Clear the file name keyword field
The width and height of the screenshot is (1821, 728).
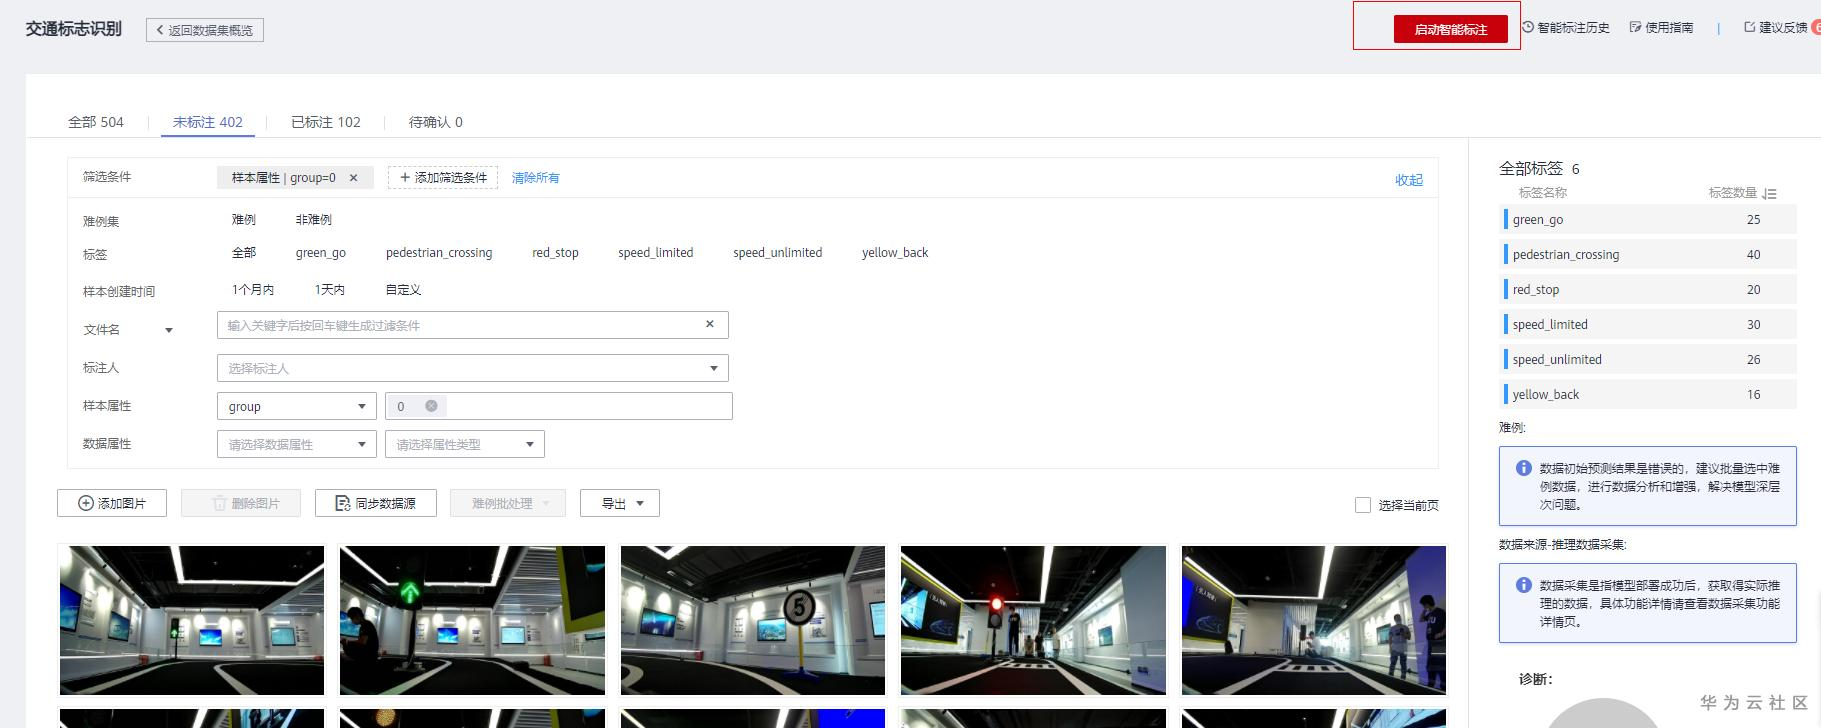tap(710, 324)
